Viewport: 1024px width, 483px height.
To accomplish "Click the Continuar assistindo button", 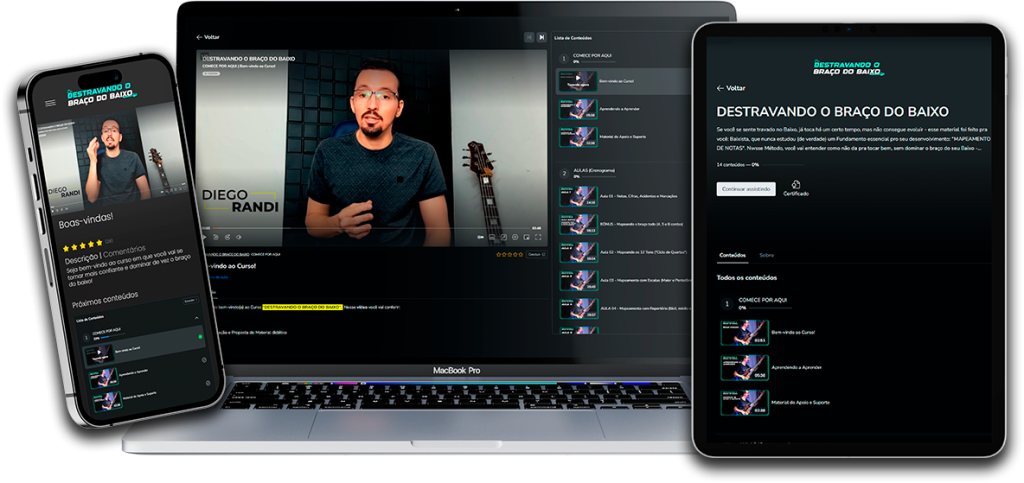I will click(x=746, y=189).
